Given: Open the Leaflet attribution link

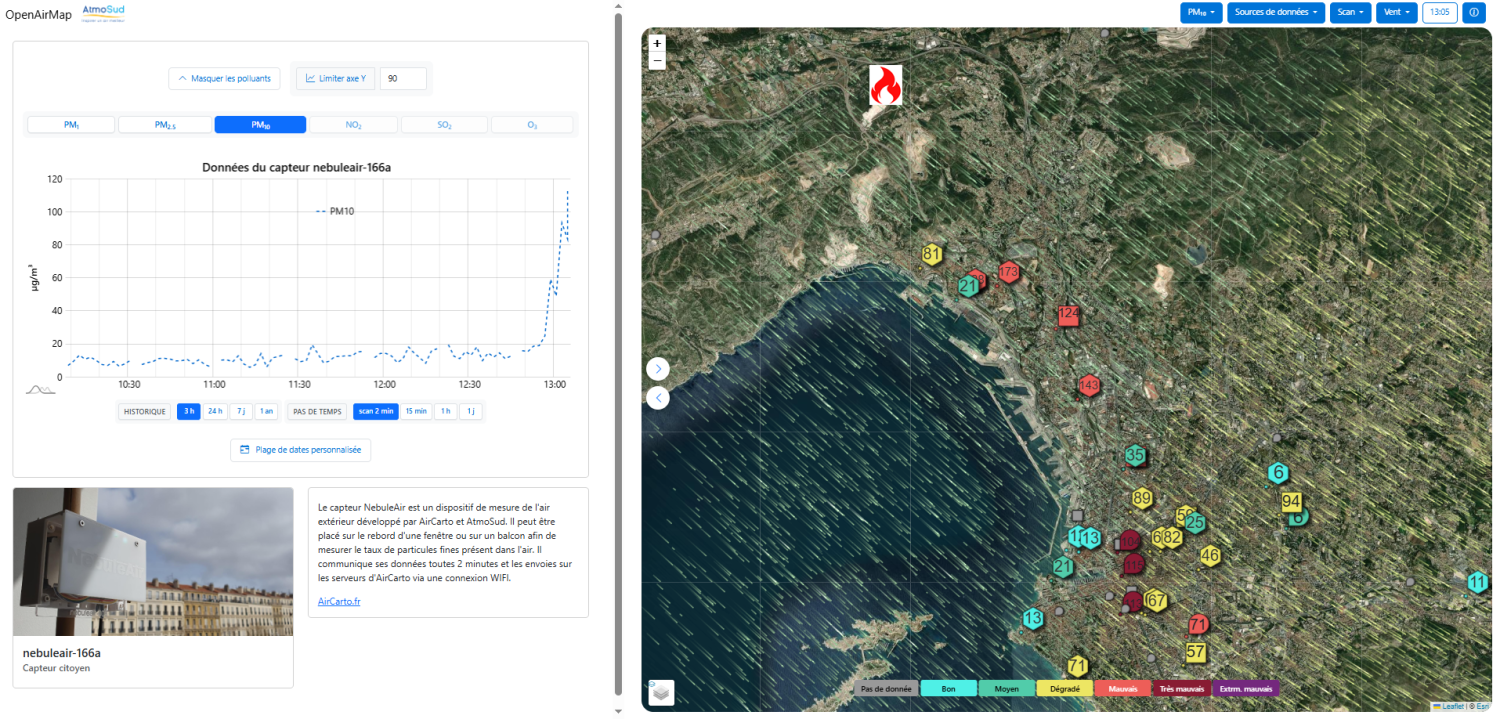Looking at the screenshot, I should click(x=1449, y=706).
